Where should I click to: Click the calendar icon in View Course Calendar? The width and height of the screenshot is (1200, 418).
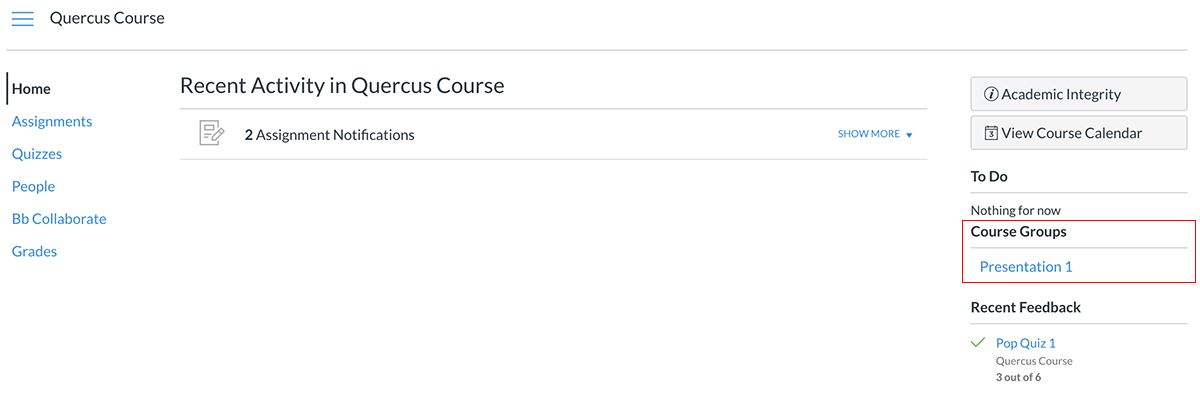(x=991, y=132)
